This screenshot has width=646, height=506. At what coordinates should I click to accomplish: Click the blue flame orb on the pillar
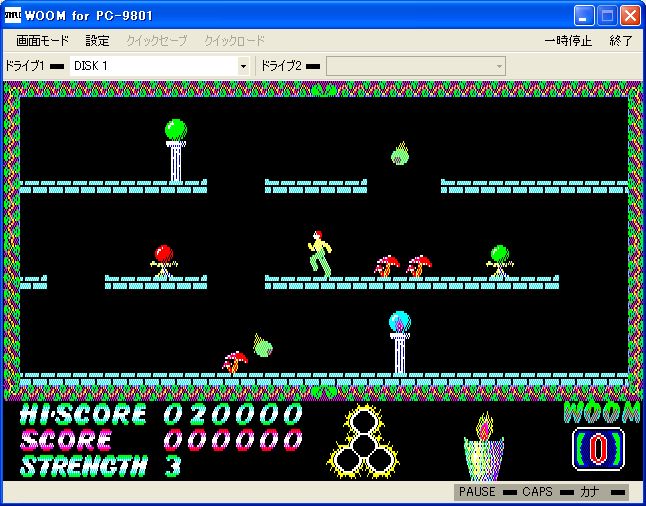click(400, 321)
